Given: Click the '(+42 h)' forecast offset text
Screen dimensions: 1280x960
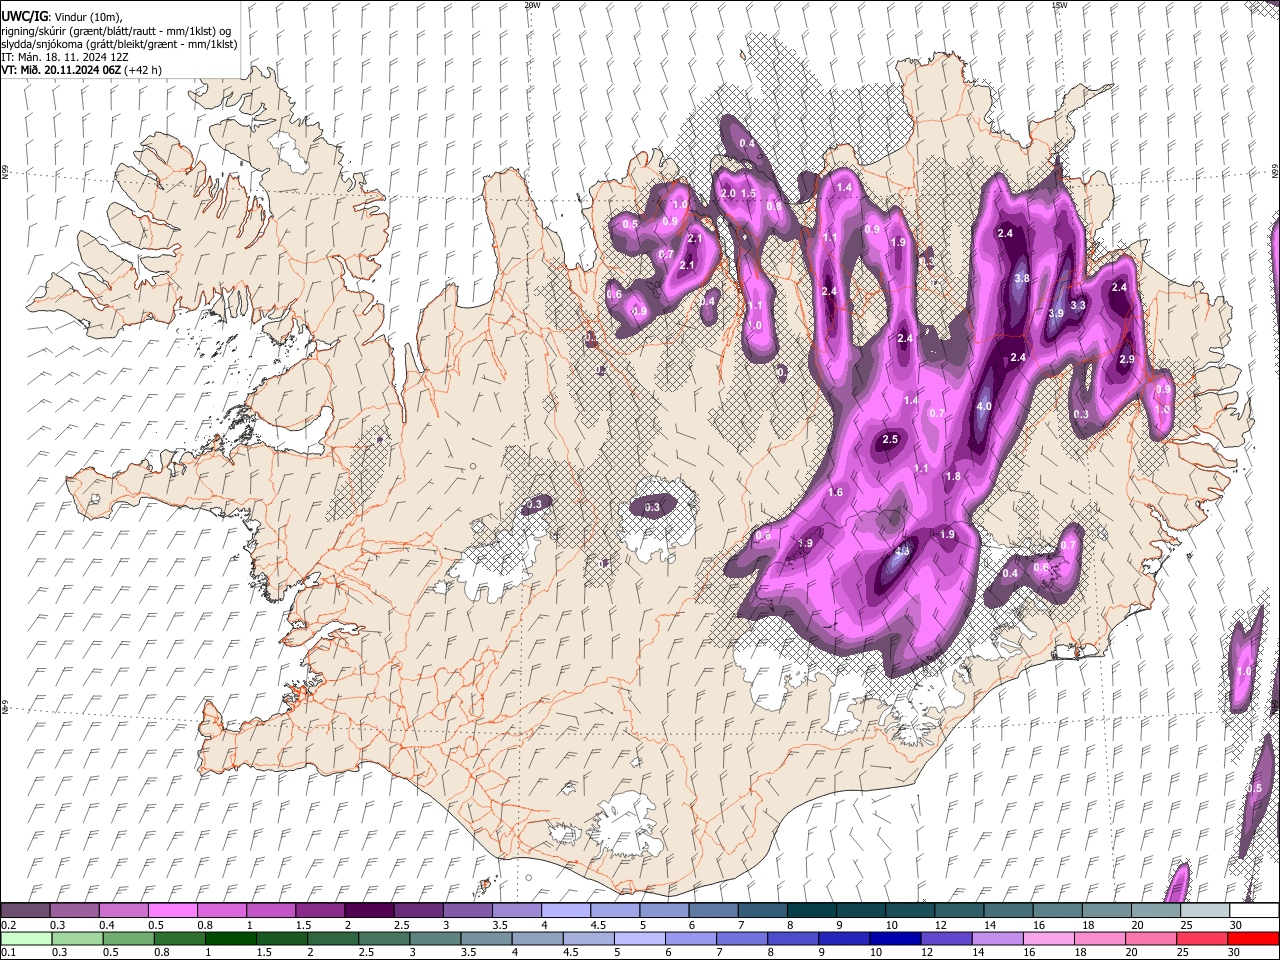Looking at the screenshot, I should pyautogui.click(x=144, y=70).
